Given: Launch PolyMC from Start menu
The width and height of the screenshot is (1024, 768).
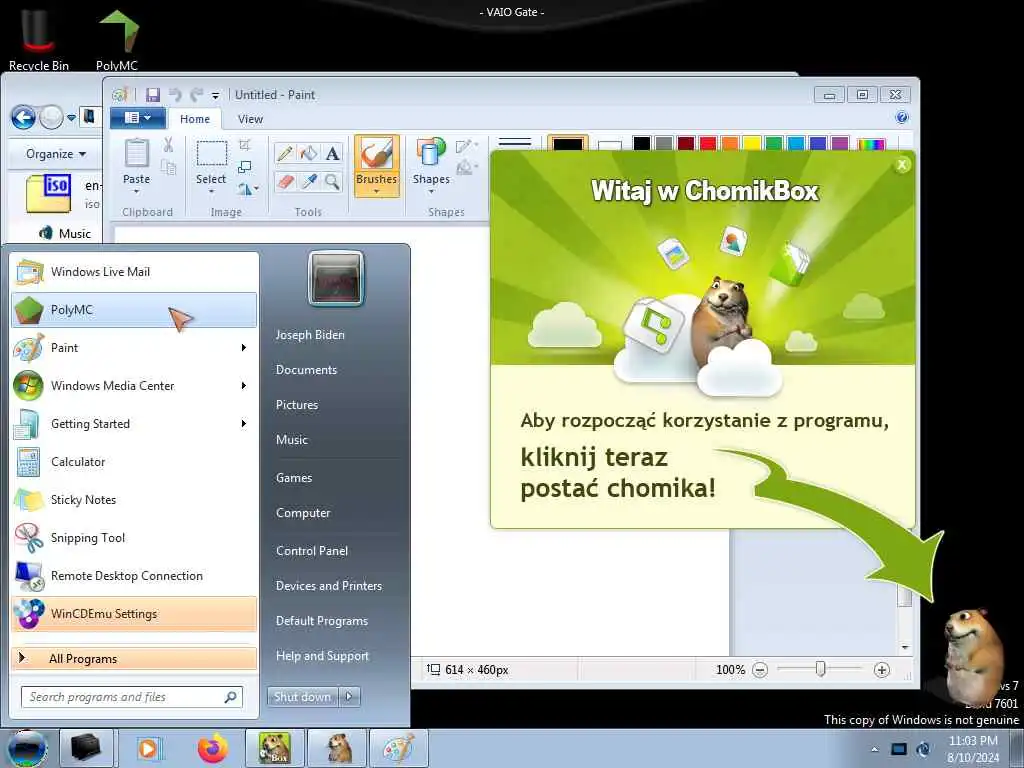Looking at the screenshot, I should tap(135, 310).
